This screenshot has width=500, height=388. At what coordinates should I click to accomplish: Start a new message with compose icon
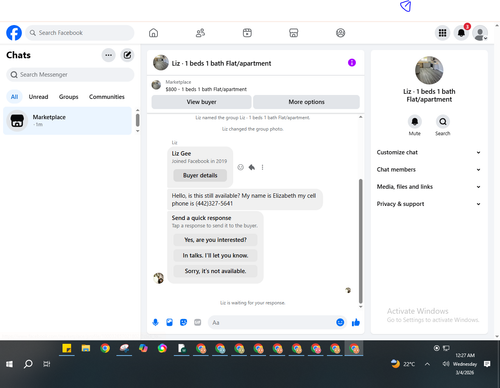coord(127,55)
